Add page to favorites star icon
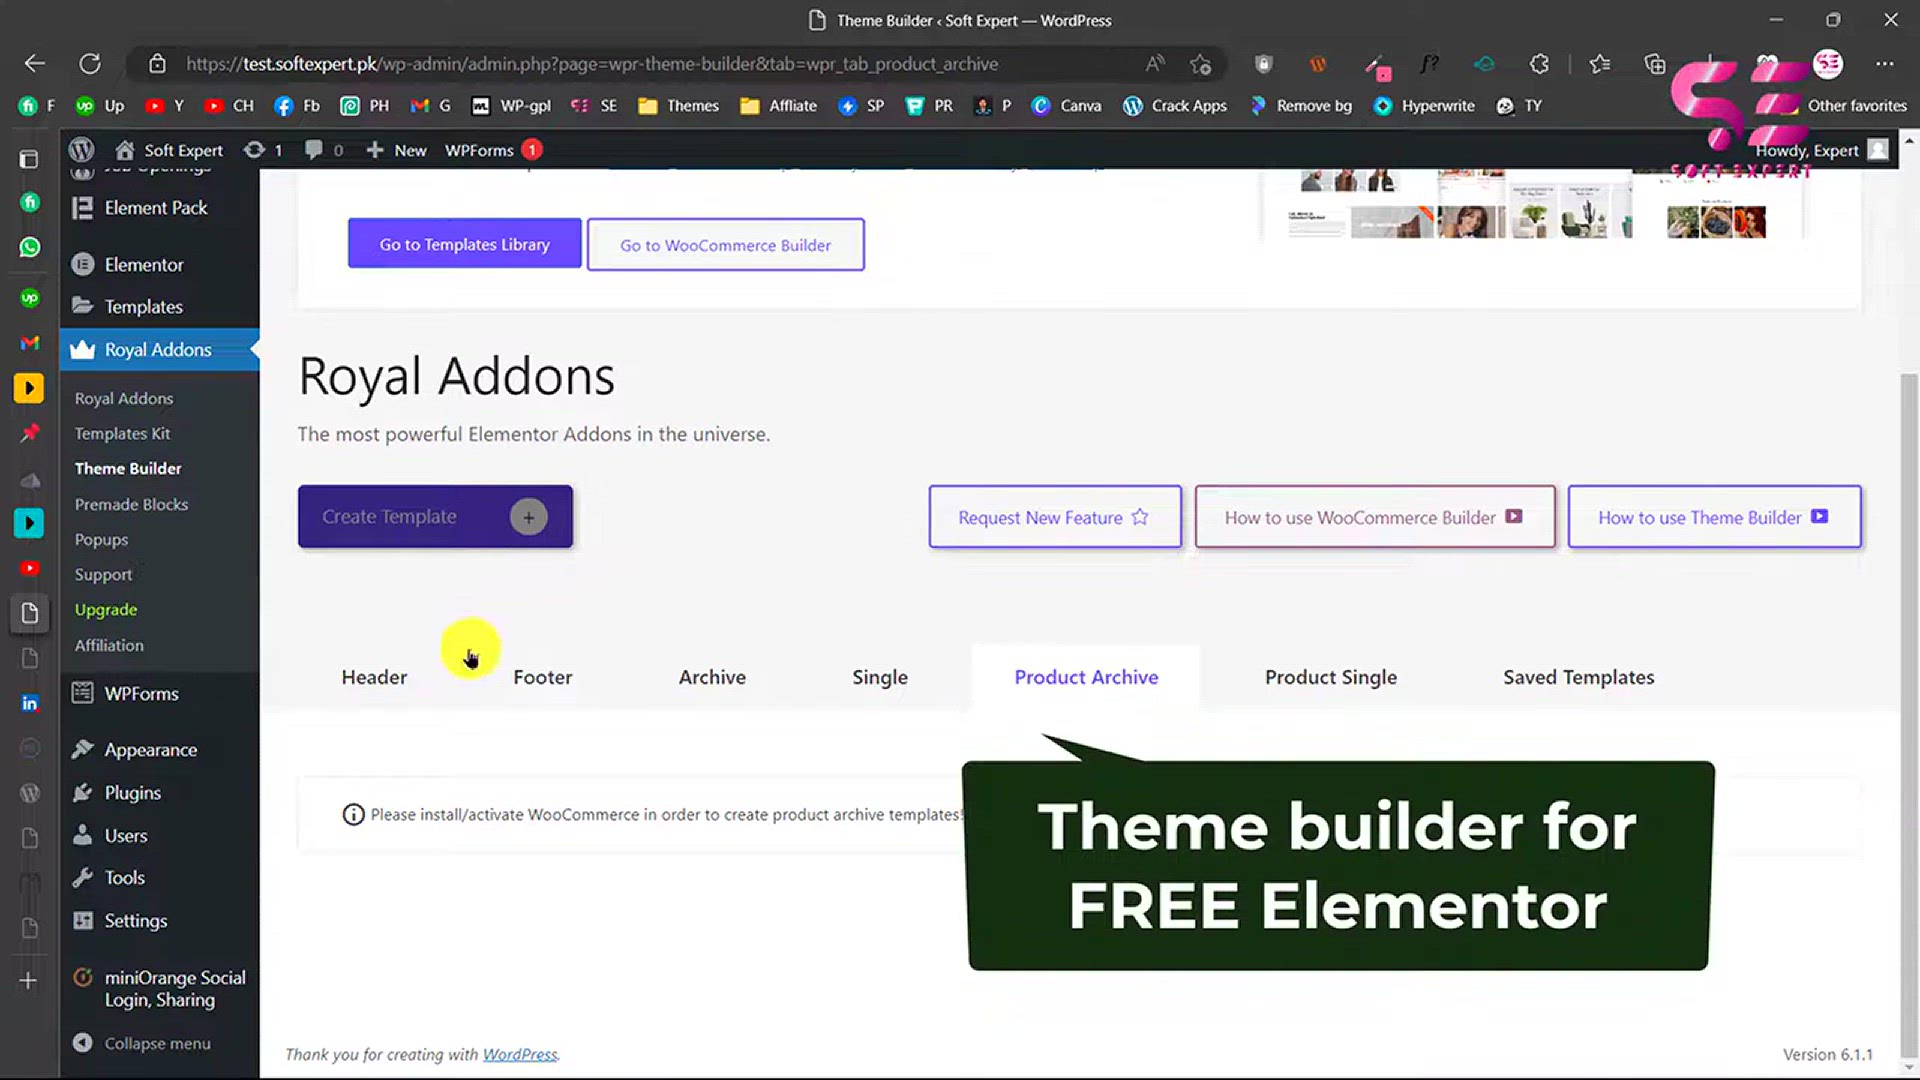The image size is (1920, 1080). (x=1200, y=64)
